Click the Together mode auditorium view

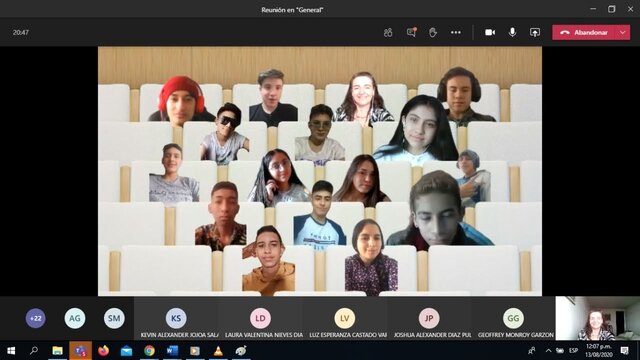[x=320, y=171]
